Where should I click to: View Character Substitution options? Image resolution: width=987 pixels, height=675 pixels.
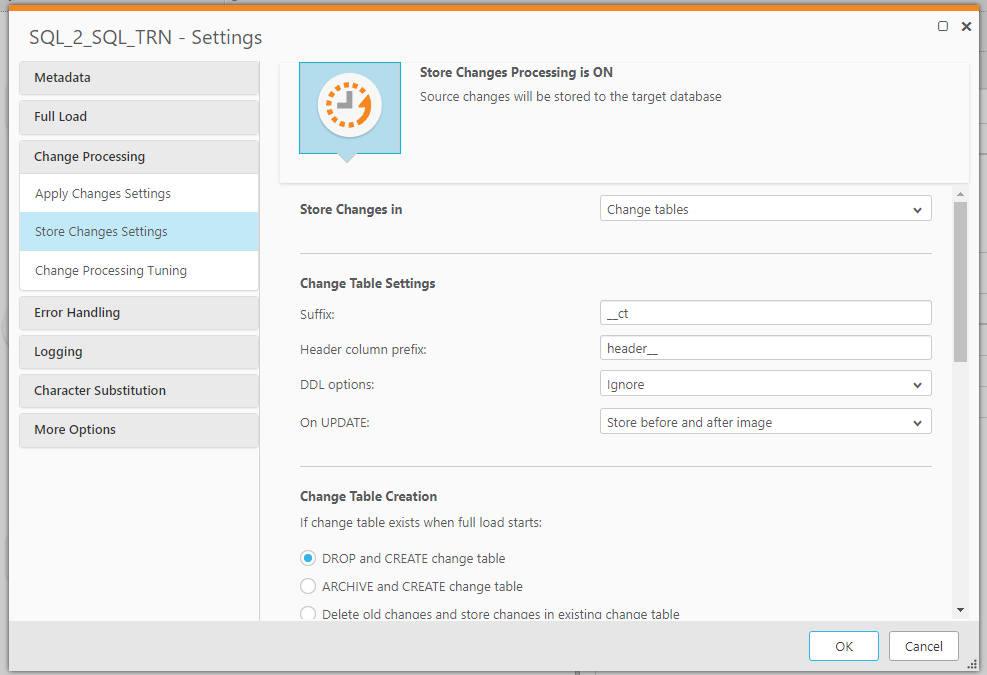click(x=138, y=391)
